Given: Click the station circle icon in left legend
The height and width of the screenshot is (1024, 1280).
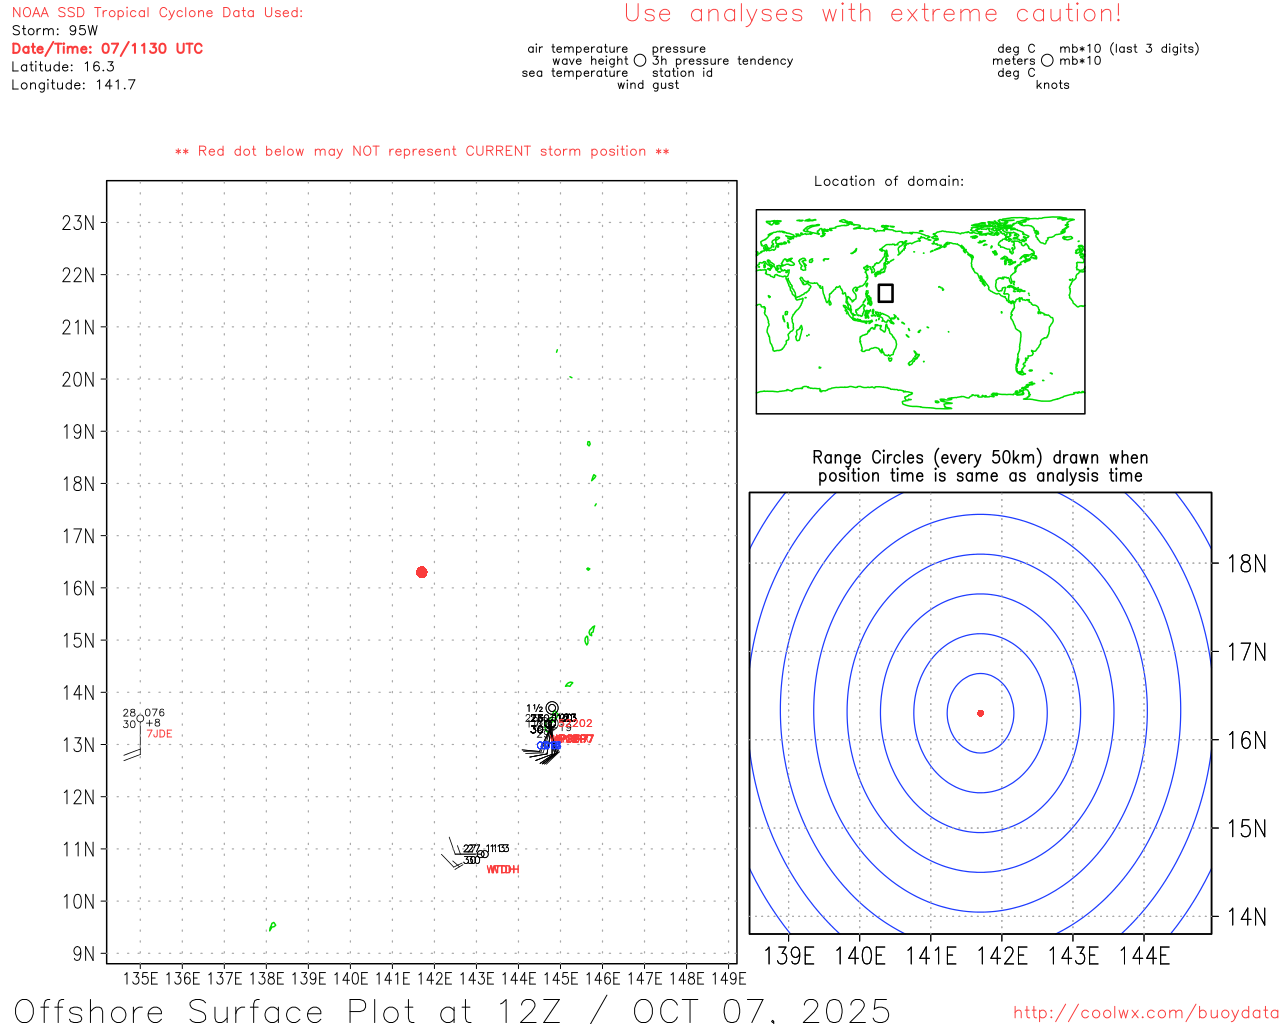Looking at the screenshot, I should click(x=640, y=61).
